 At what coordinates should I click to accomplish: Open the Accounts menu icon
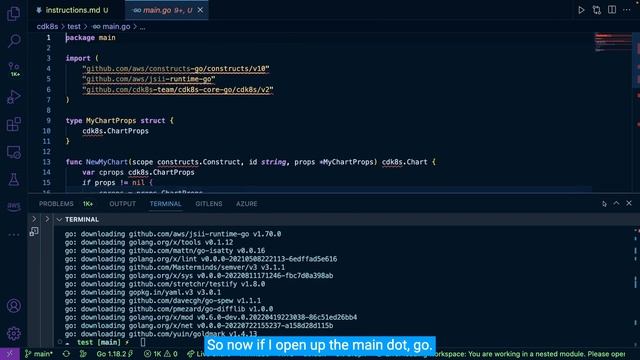(x=13, y=306)
